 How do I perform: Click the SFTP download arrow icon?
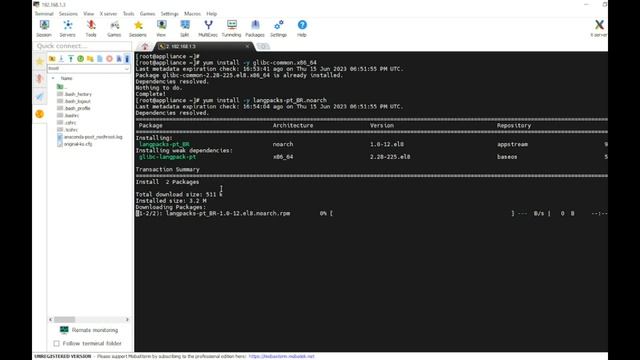[x=61, y=59]
